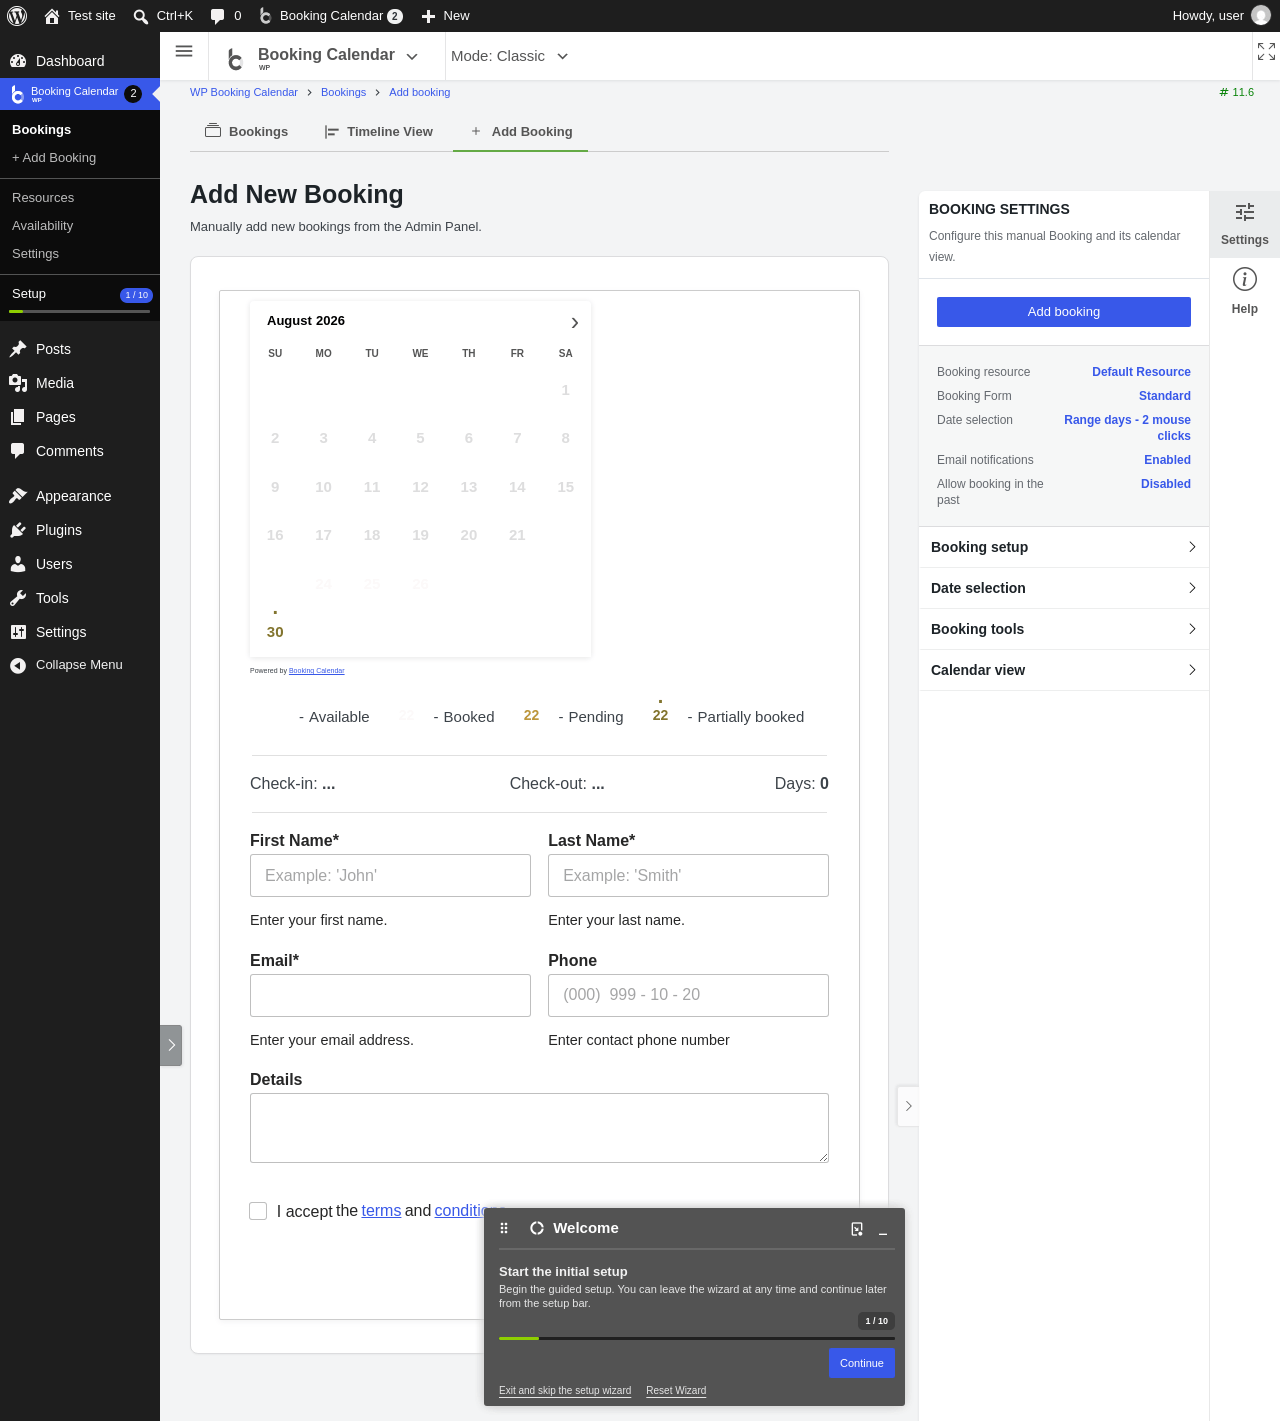Click the Media icon in sidebar
The height and width of the screenshot is (1421, 1280).
(18, 383)
